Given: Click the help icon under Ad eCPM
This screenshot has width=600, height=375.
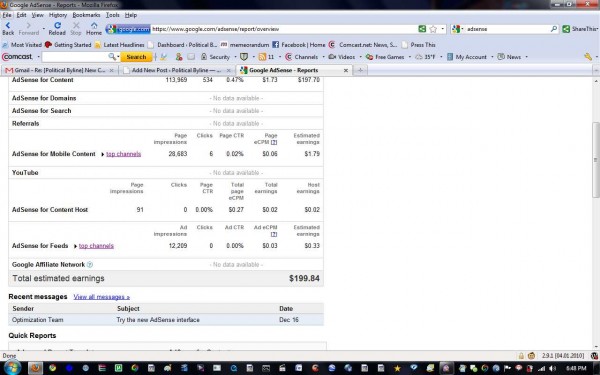Looking at the screenshot, I should coord(274,234).
